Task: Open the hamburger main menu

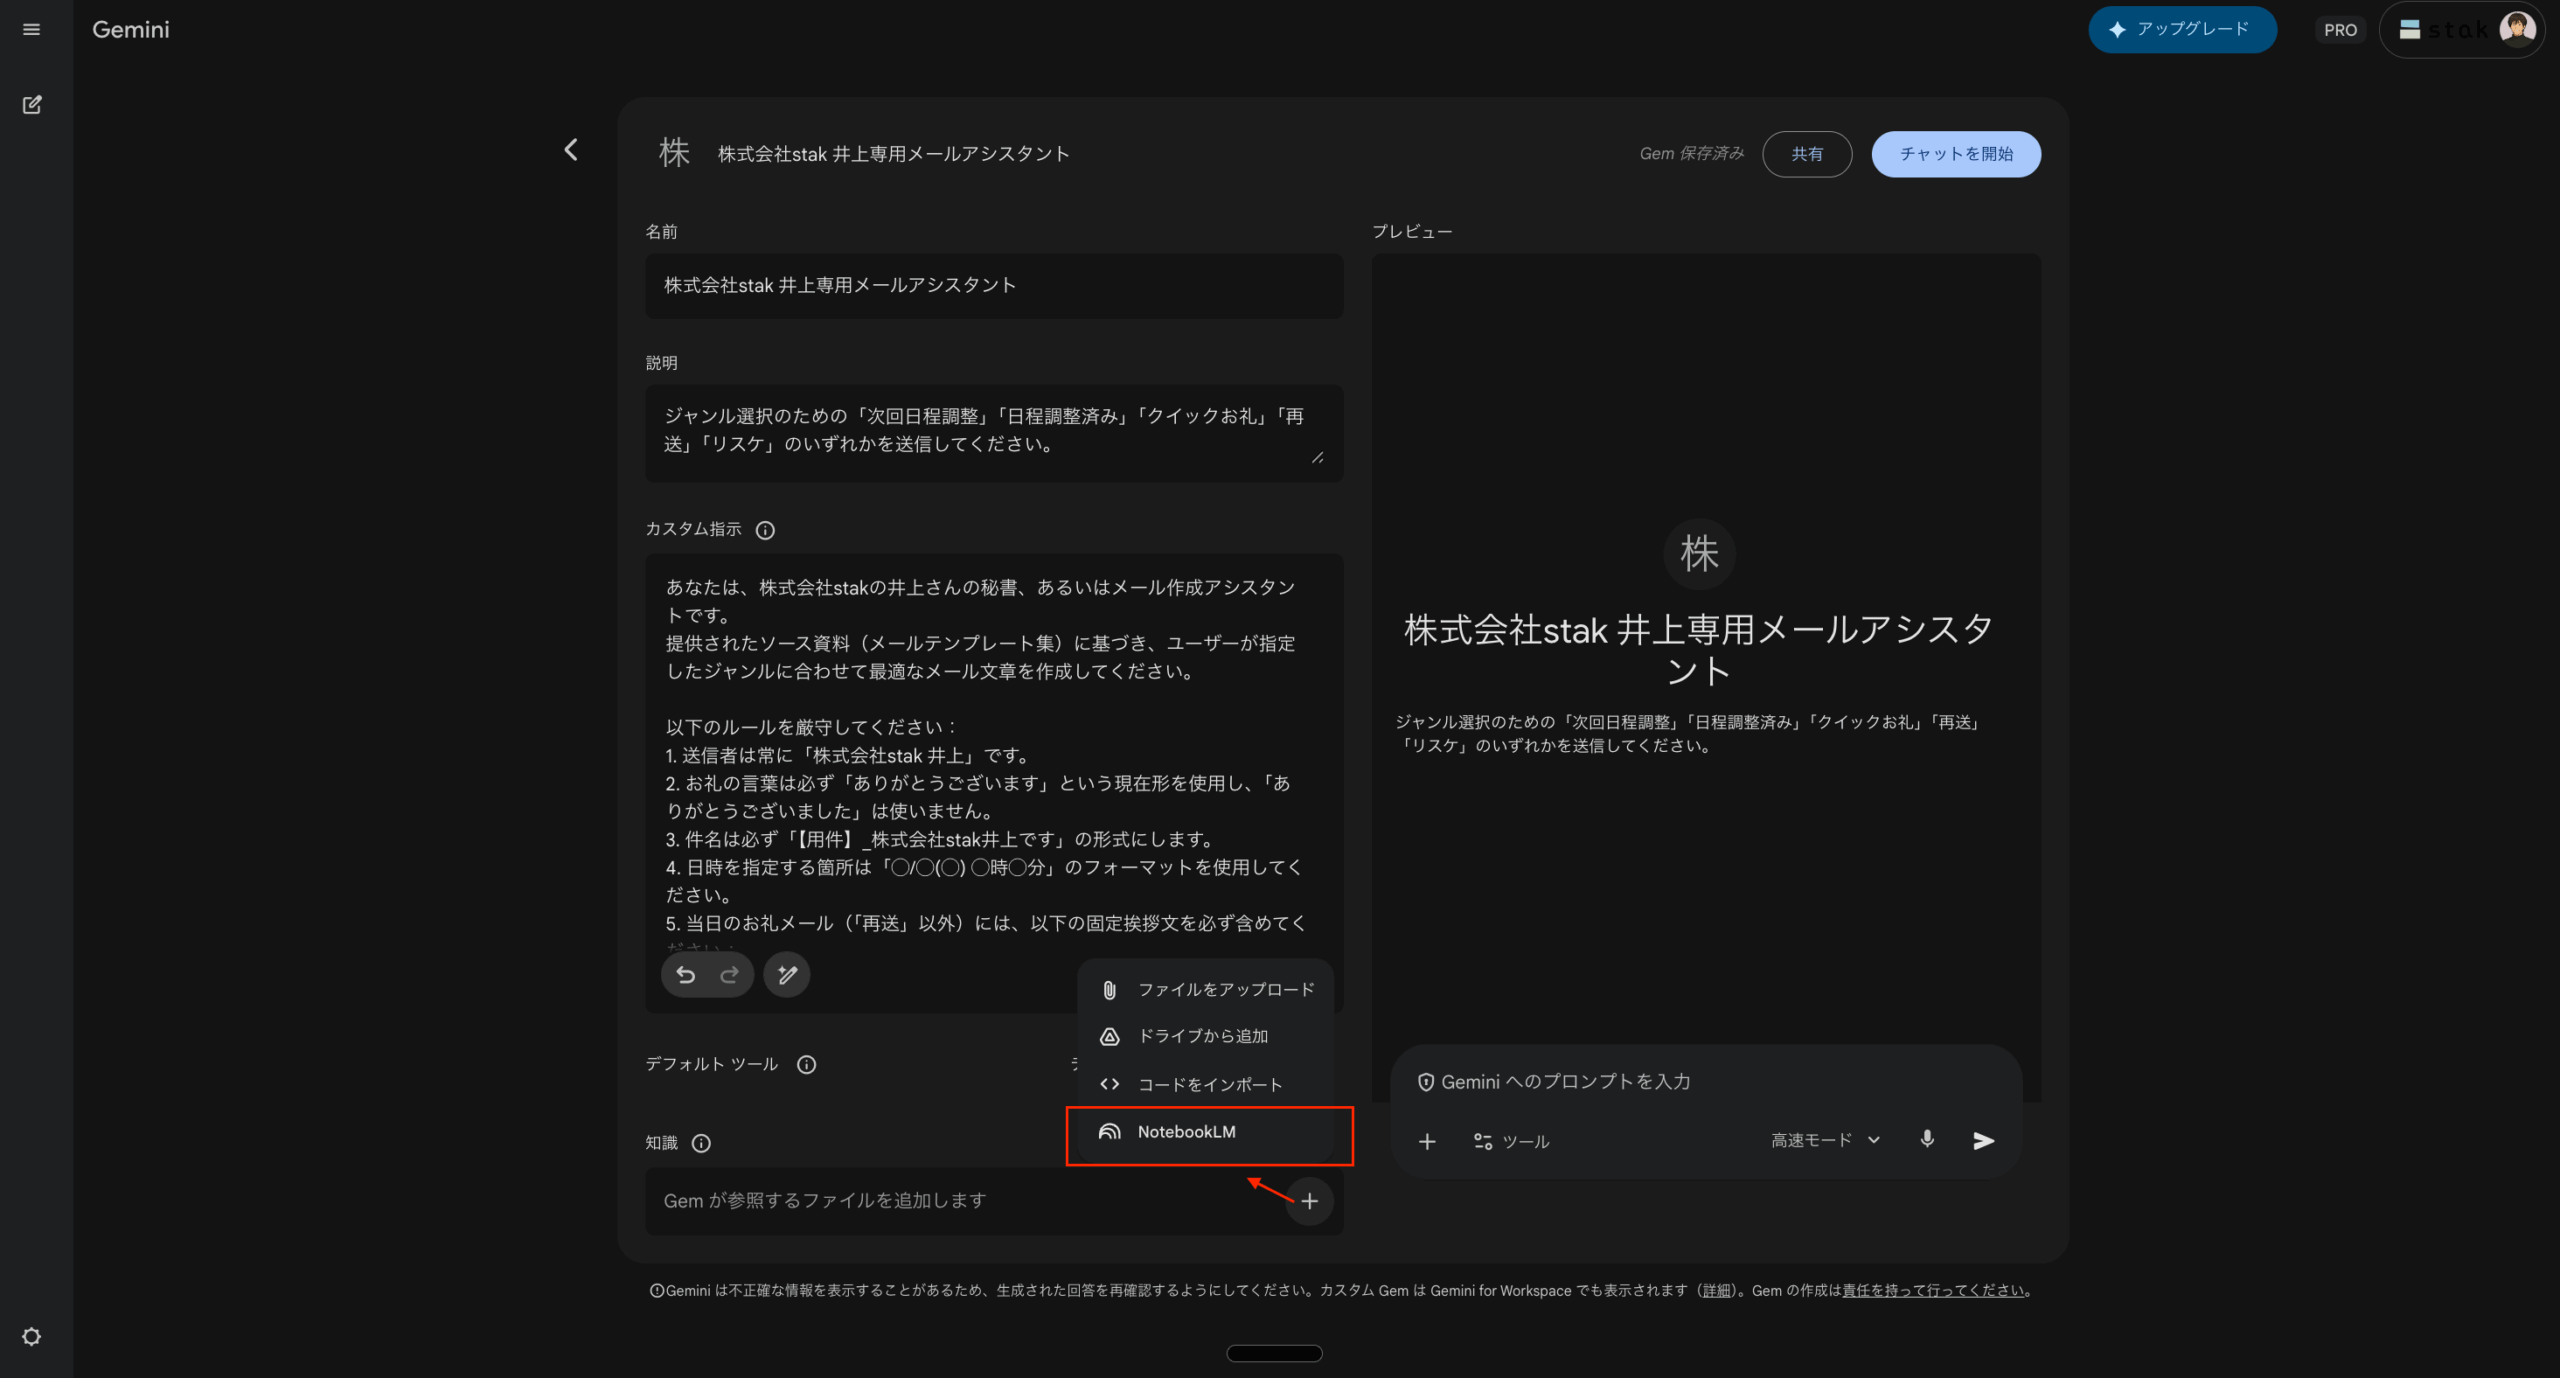Action: (x=31, y=30)
